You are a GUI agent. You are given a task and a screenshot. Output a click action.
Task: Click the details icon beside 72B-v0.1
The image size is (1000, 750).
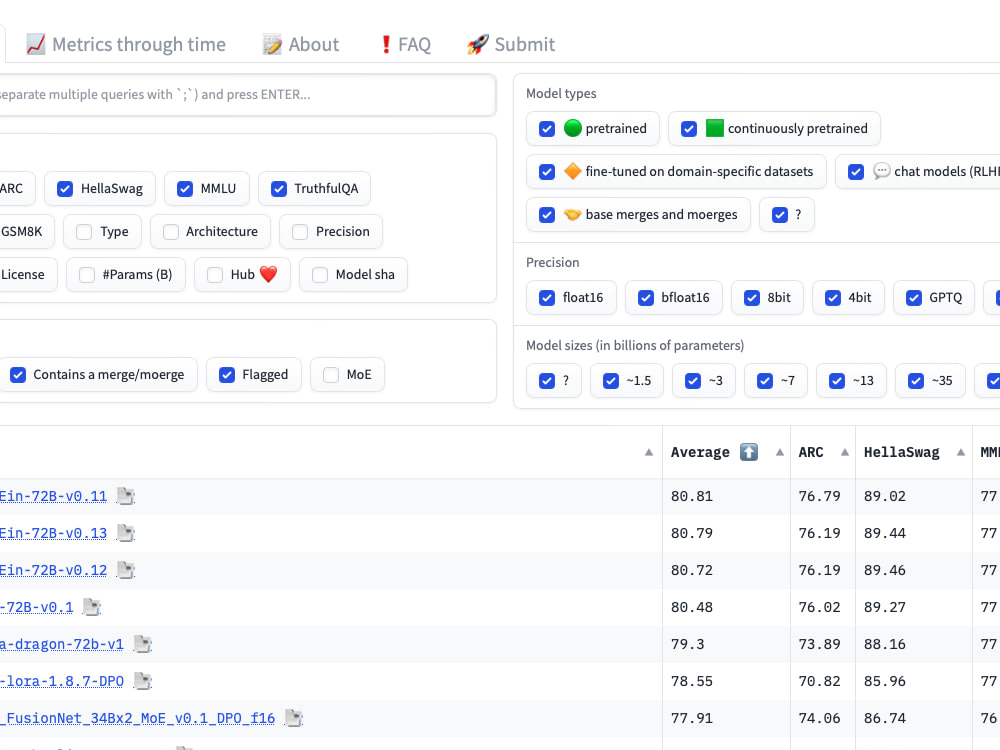(92, 607)
